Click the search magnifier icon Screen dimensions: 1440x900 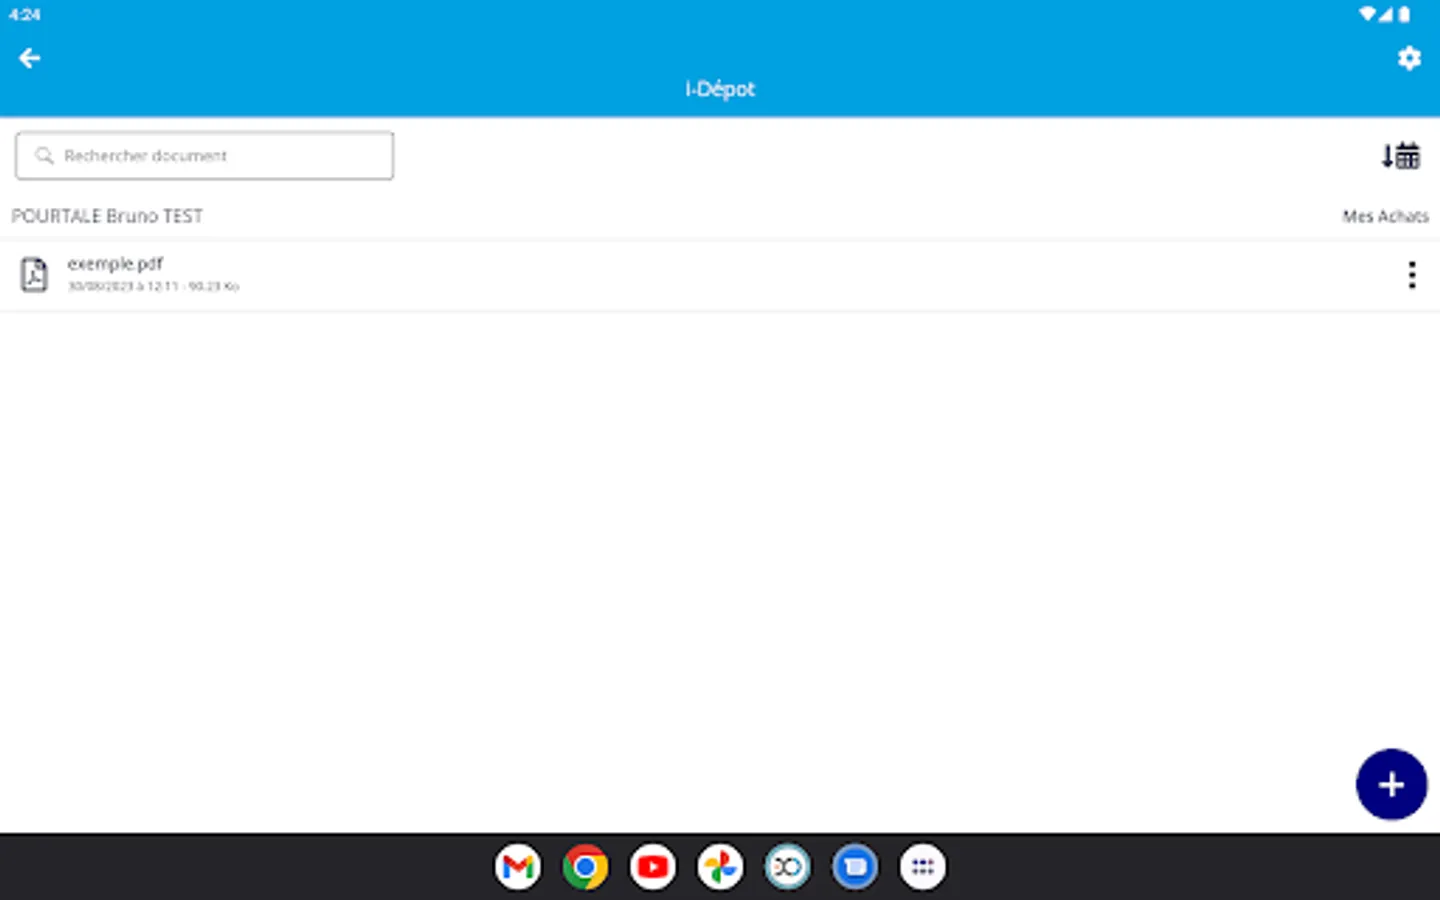tap(44, 156)
